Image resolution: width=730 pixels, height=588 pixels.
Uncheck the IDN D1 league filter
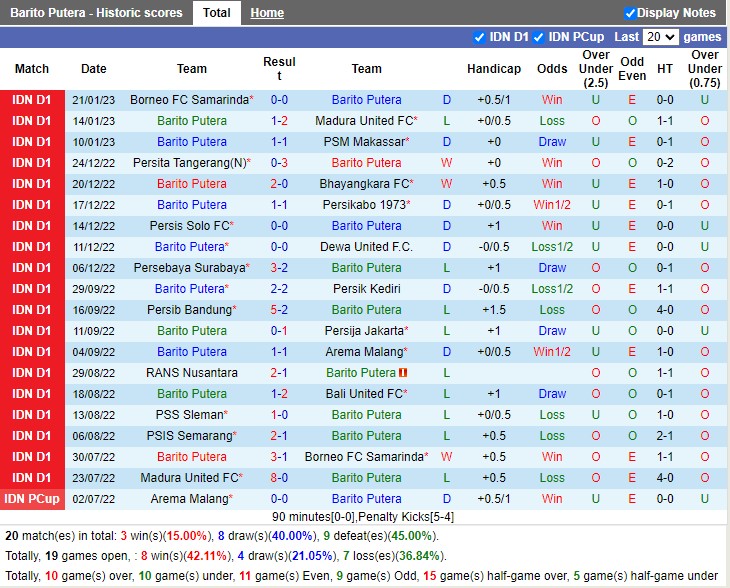(479, 37)
